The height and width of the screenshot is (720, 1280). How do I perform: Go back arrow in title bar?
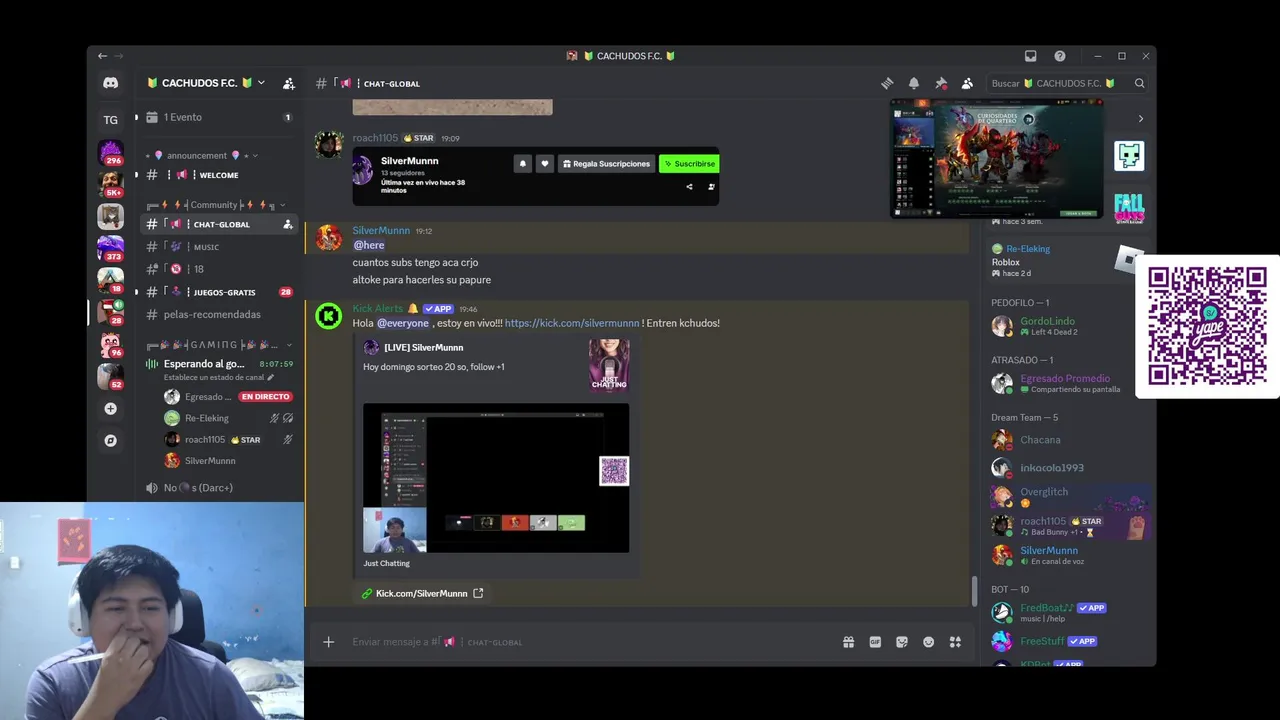[102, 56]
